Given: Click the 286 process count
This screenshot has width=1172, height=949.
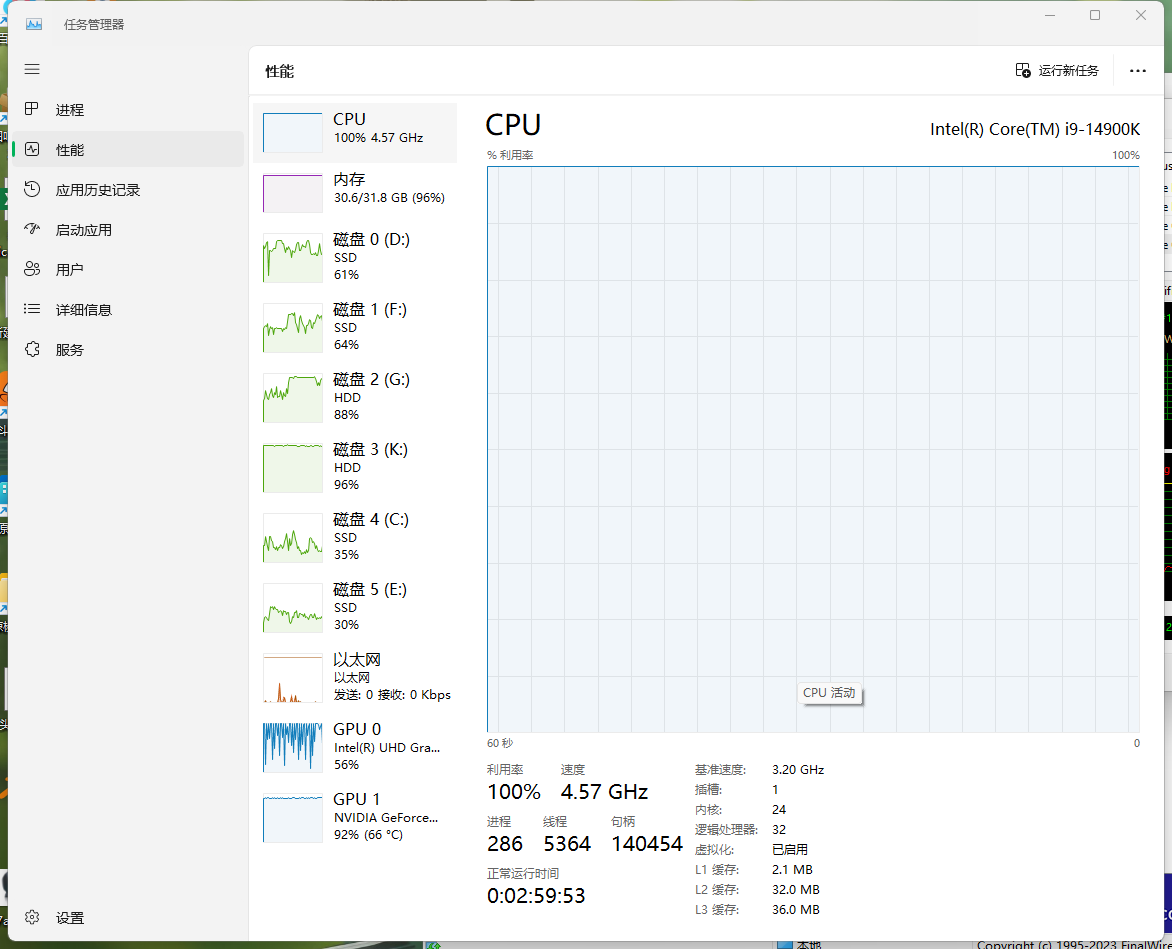Looking at the screenshot, I should 505,844.
